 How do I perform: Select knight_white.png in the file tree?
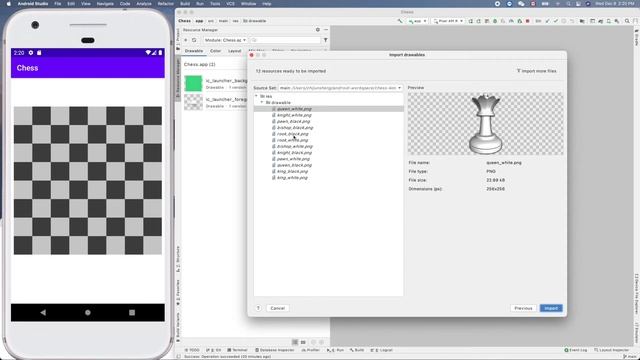[294, 115]
